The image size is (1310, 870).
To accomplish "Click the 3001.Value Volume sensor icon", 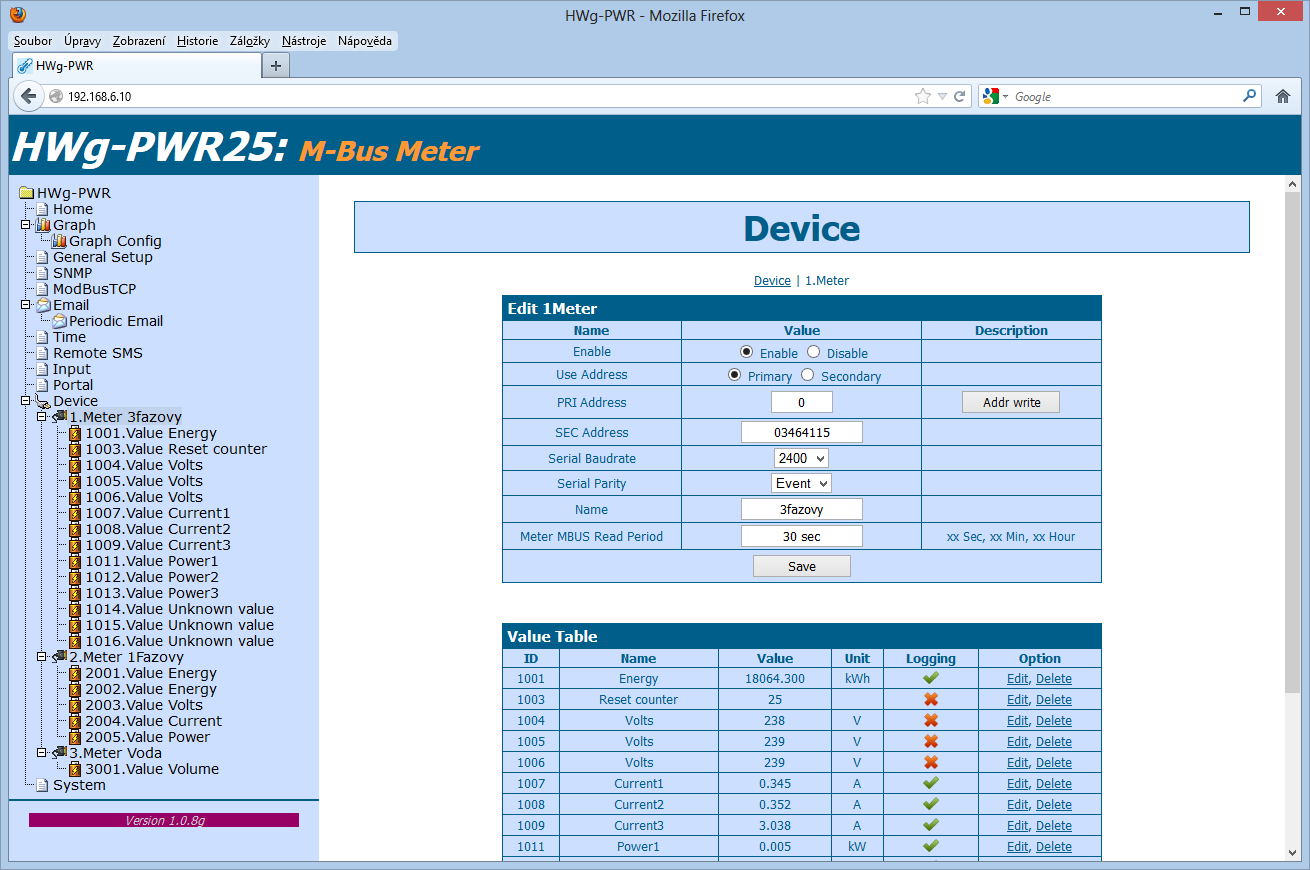I will point(75,769).
